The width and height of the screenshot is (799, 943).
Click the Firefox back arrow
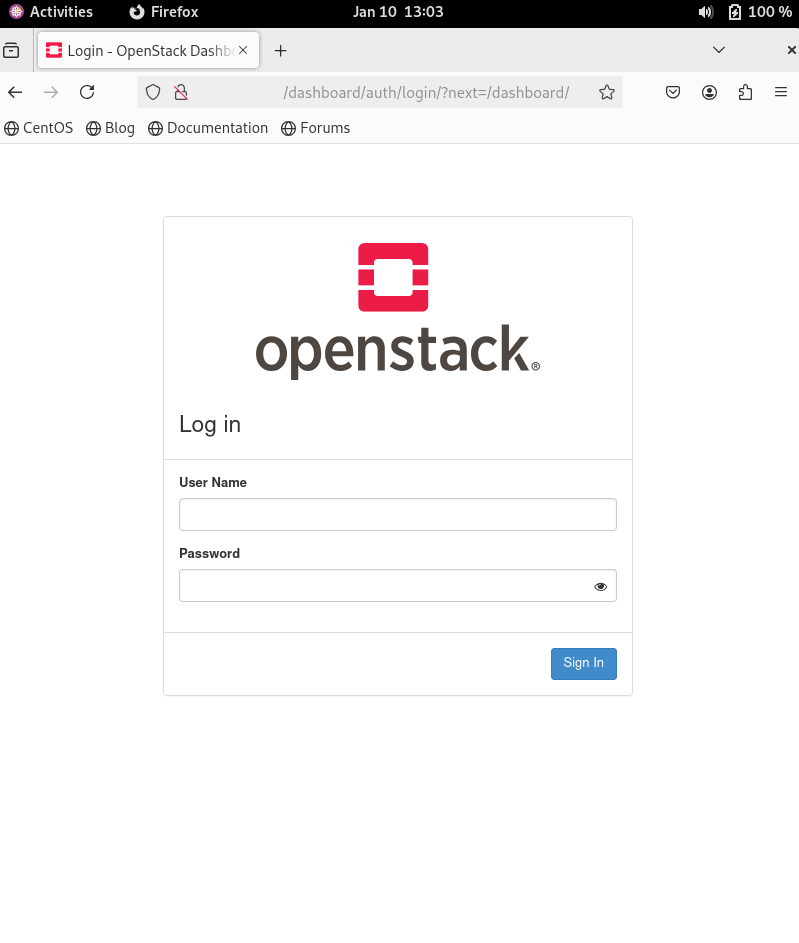15,92
